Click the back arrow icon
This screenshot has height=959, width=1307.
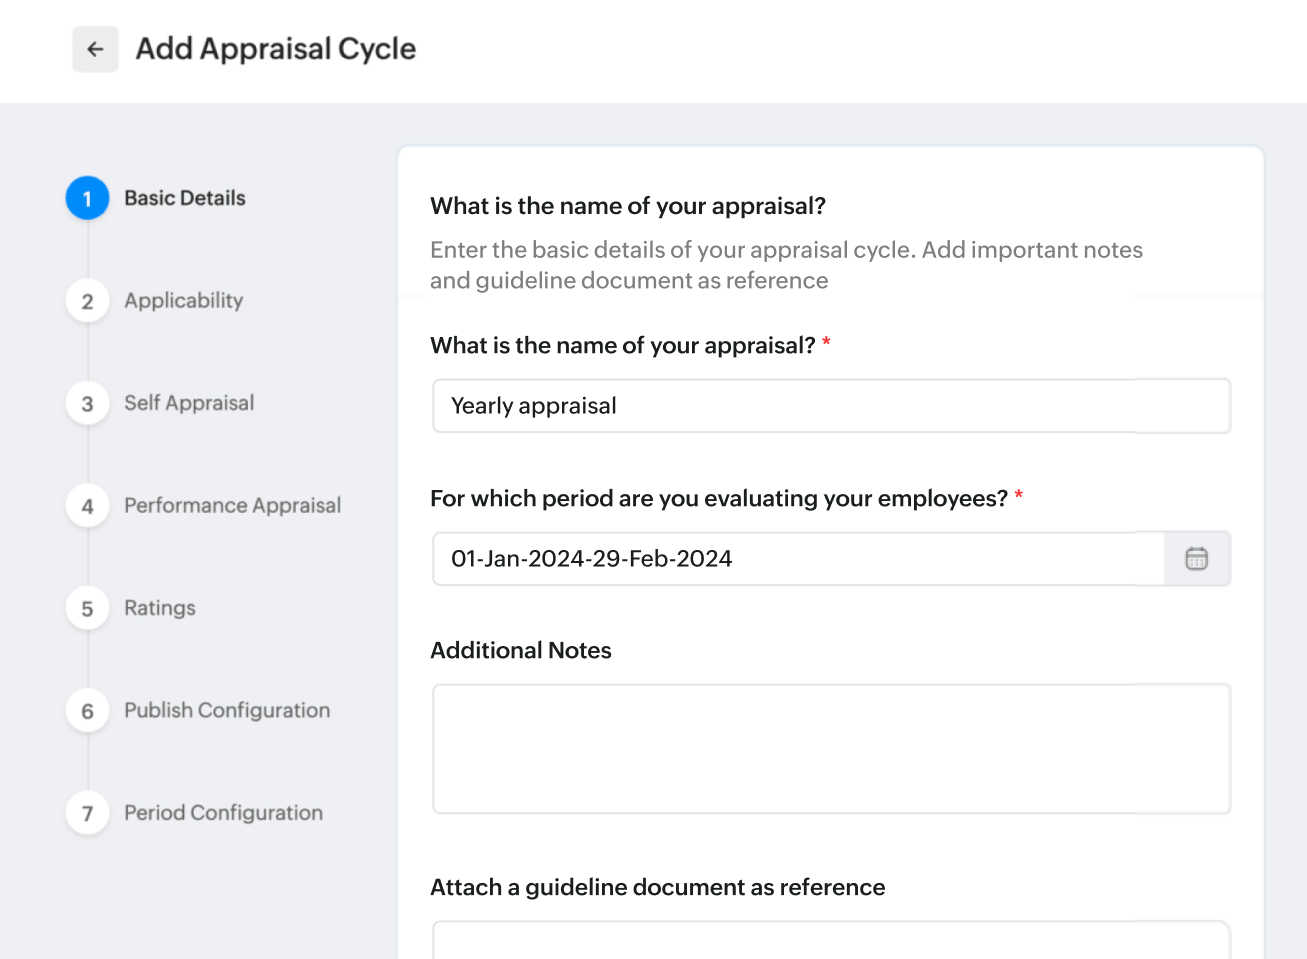(95, 49)
